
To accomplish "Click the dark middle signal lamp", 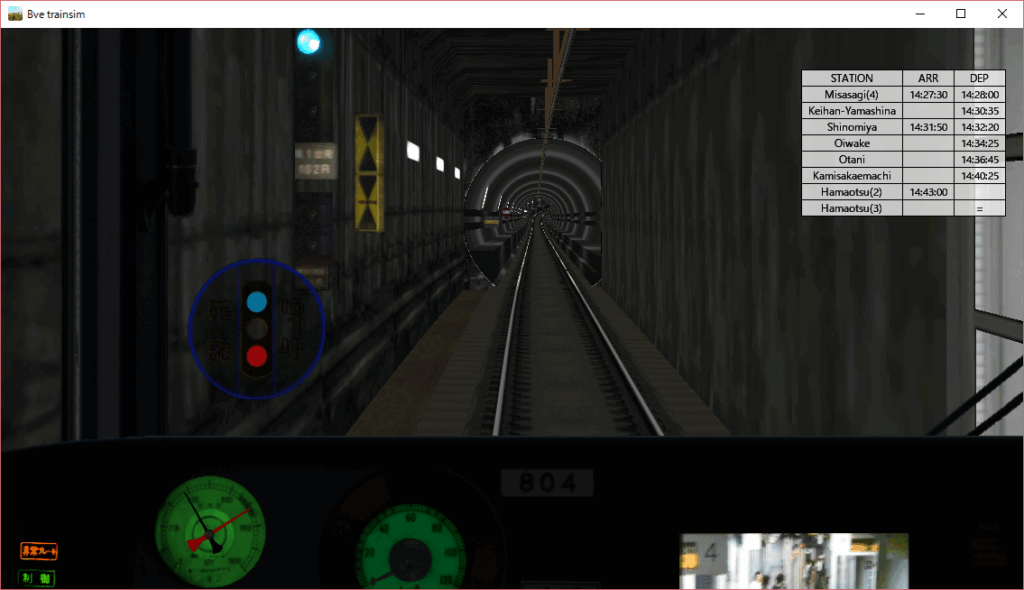I will tap(257, 329).
